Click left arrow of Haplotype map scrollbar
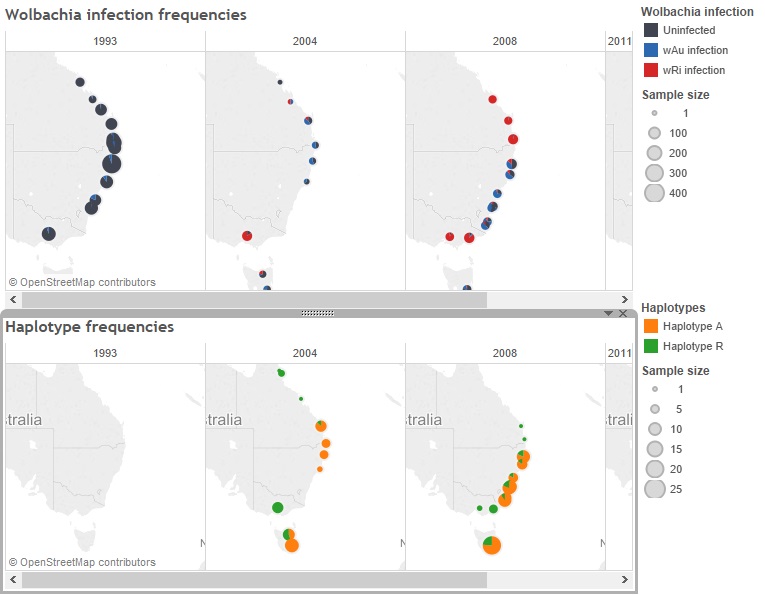 (x=13, y=580)
